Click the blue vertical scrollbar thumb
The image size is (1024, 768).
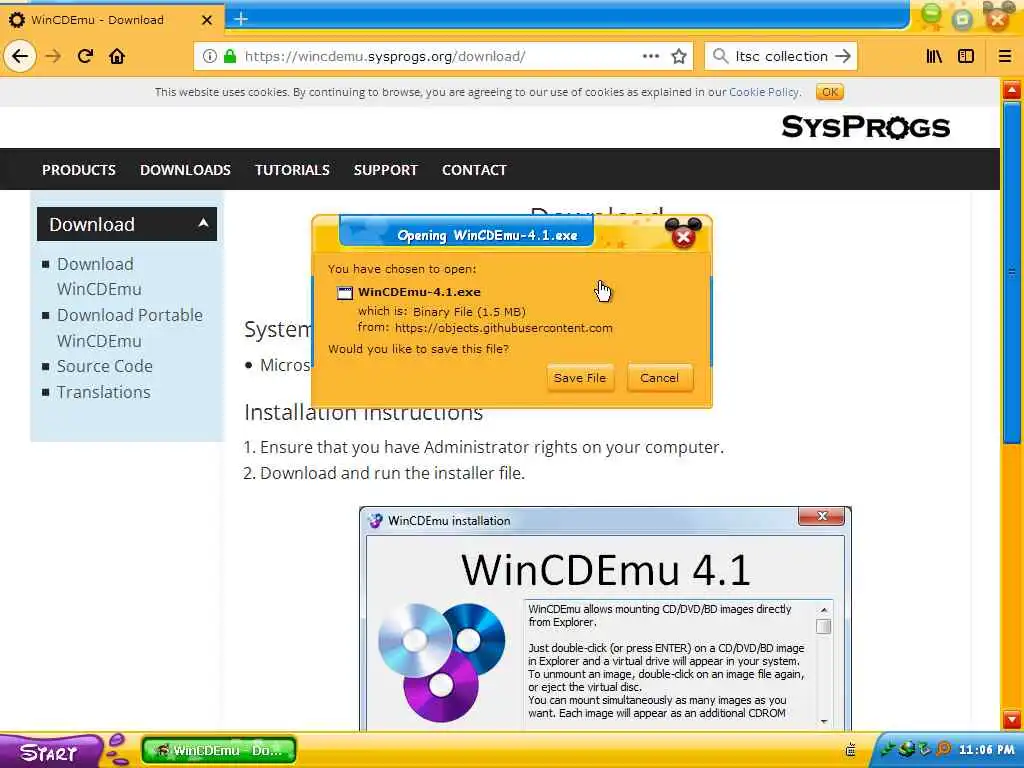(x=1012, y=273)
